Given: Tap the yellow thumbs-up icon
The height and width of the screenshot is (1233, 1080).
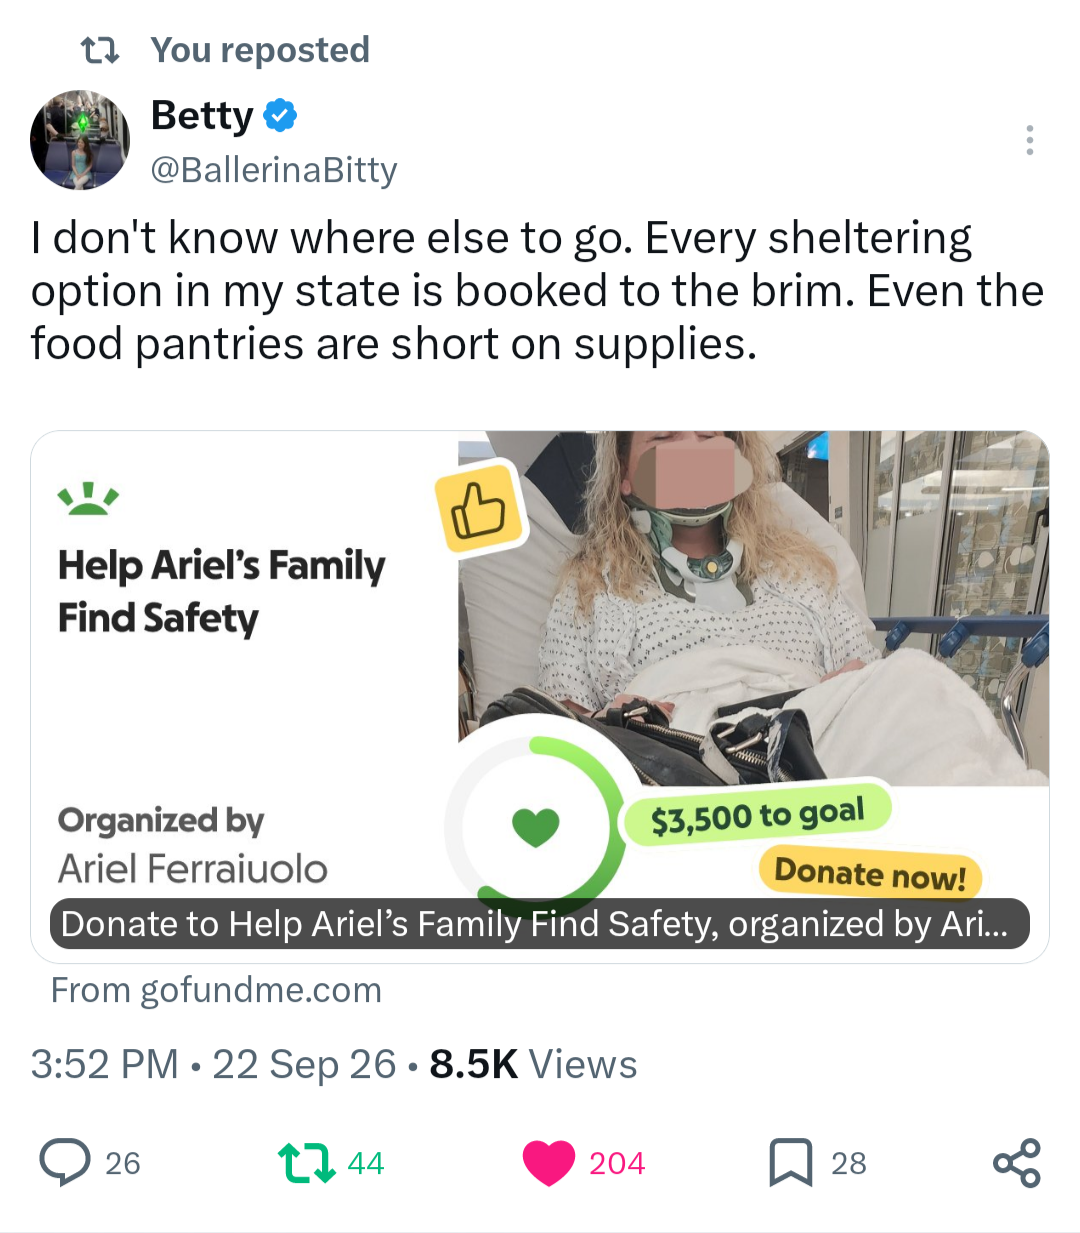Looking at the screenshot, I should 479,510.
